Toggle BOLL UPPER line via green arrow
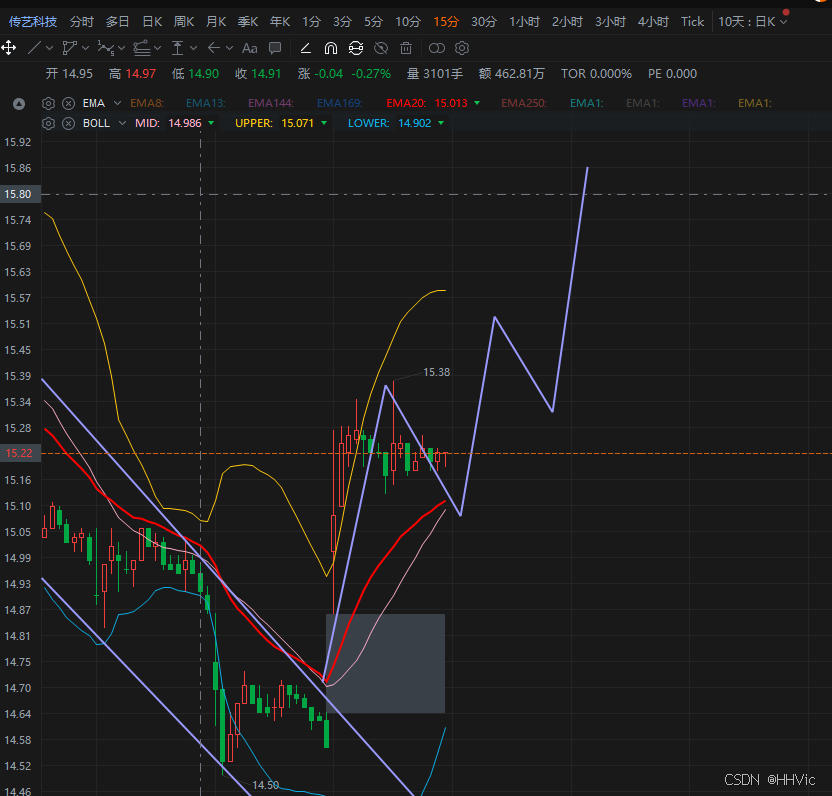The image size is (832, 796). [324, 123]
